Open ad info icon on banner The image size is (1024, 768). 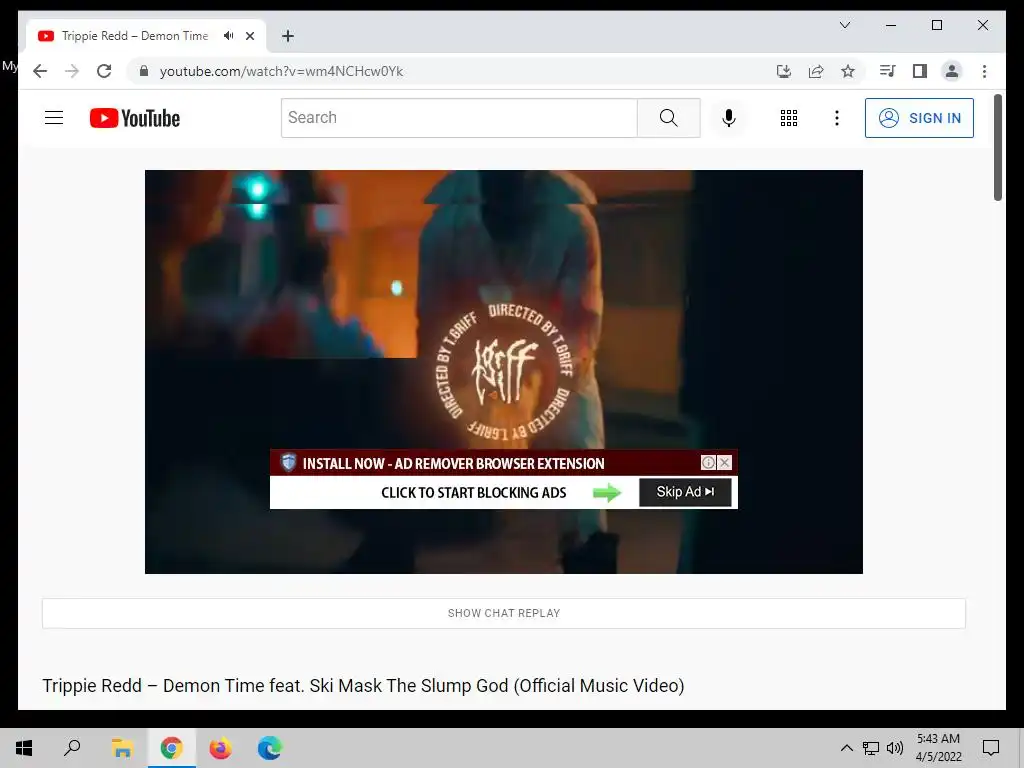pyautogui.click(x=708, y=462)
